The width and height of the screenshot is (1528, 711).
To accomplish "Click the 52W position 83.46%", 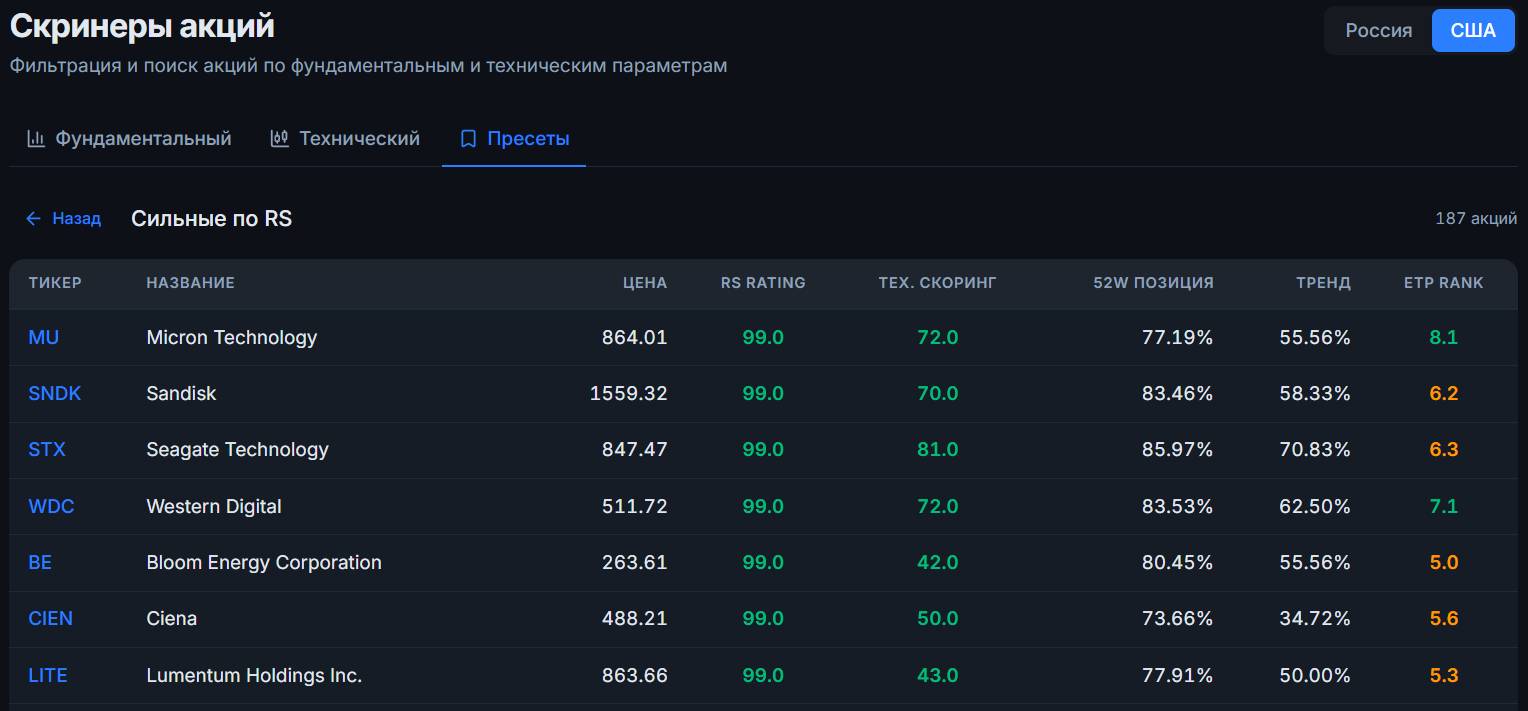I will 1178,394.
